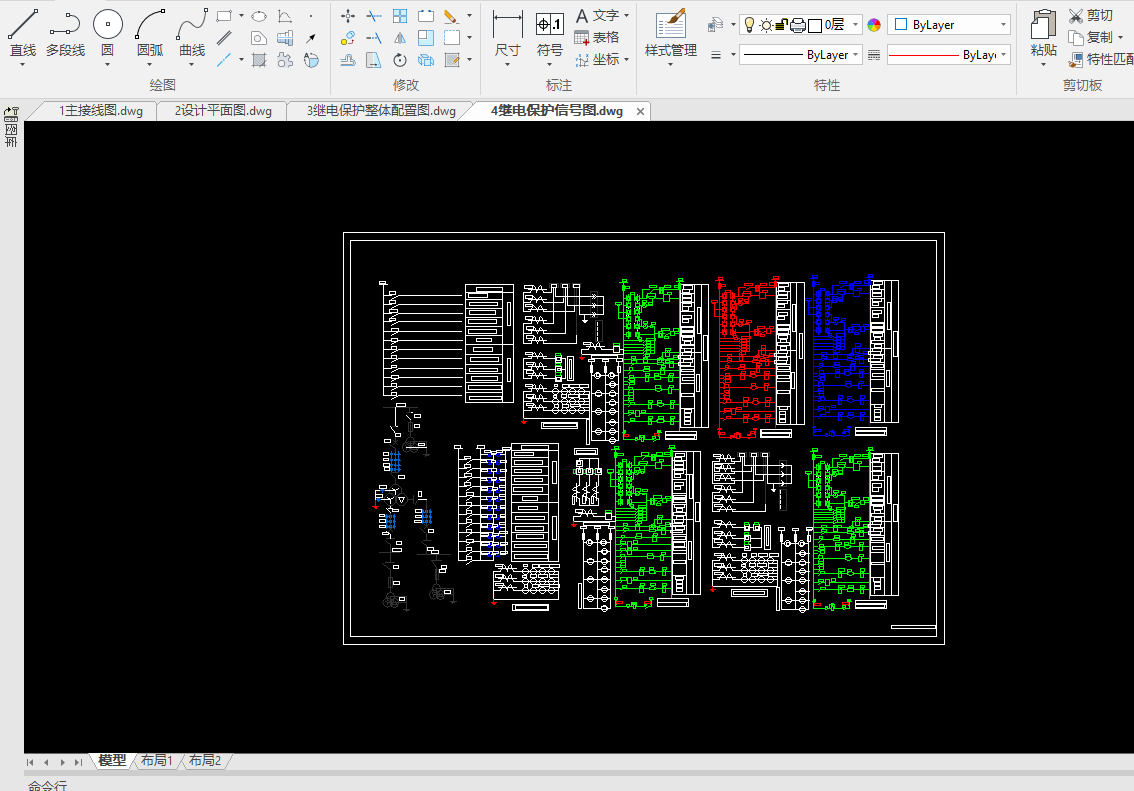Click the 符号 (Symbol) tool
Screen dimensions: 1134x791
[550, 35]
